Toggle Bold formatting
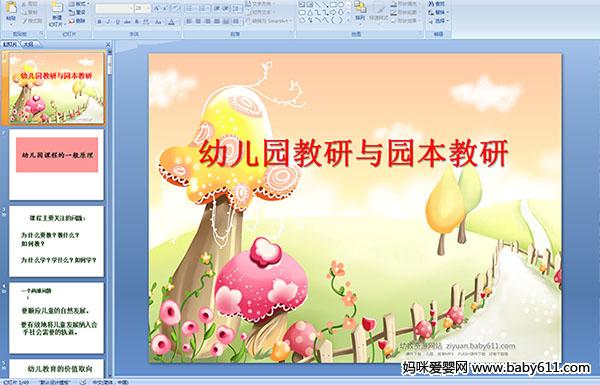 [99, 22]
